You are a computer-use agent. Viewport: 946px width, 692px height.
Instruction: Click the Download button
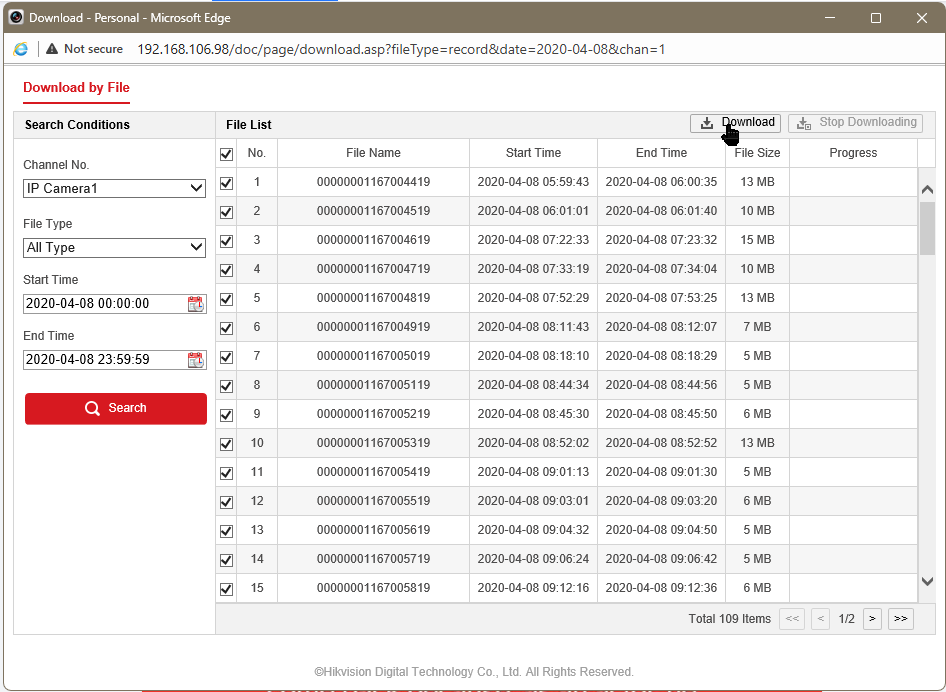click(736, 123)
